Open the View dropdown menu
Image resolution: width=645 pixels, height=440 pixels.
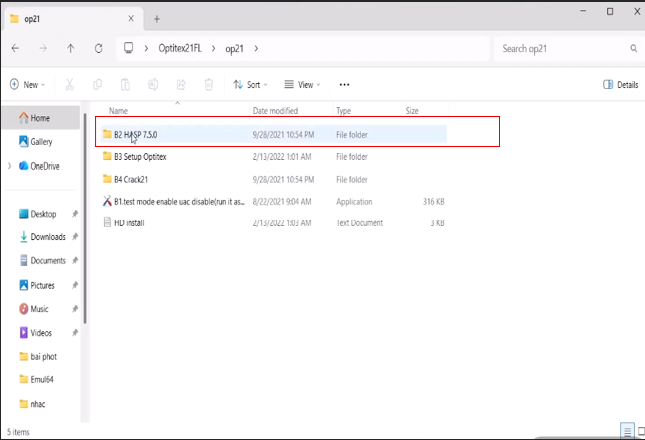point(301,85)
